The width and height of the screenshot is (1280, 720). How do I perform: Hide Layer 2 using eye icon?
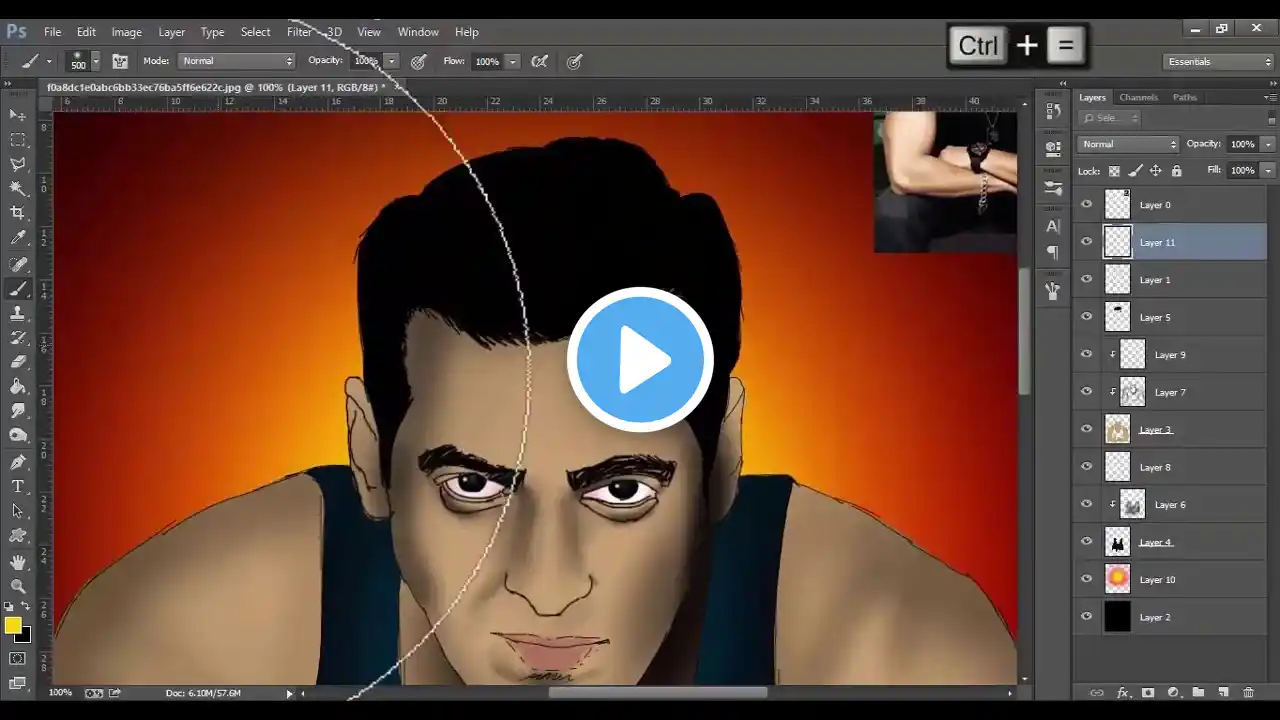[1087, 617]
